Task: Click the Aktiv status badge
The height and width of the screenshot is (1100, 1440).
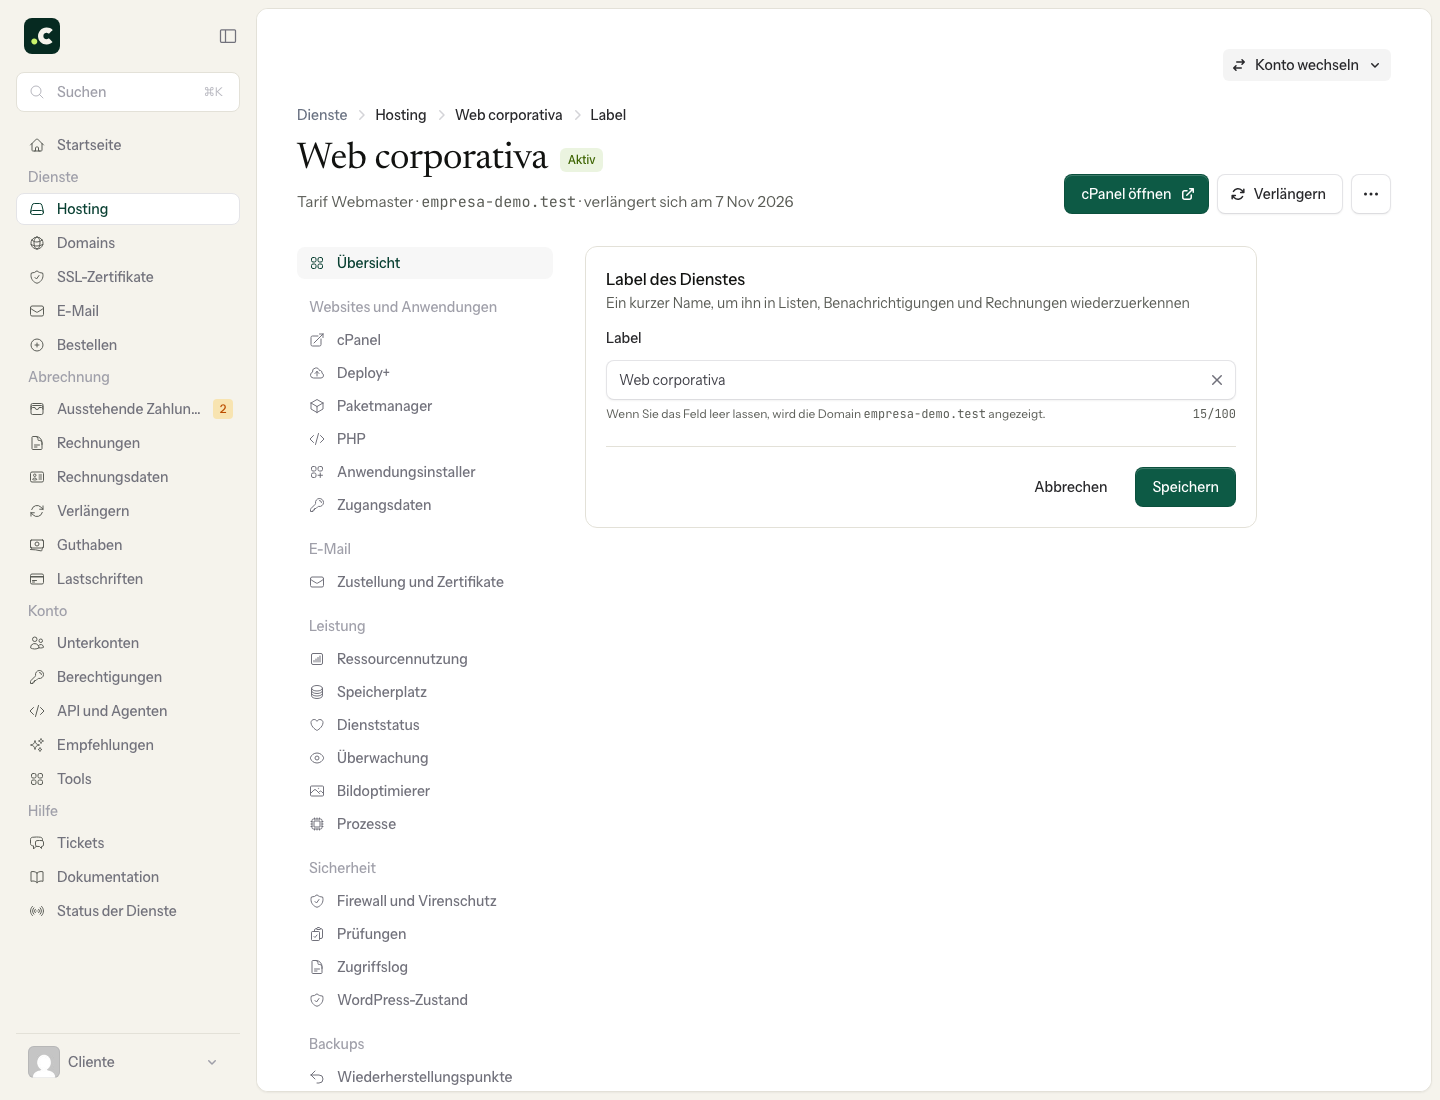Action: 581,160
